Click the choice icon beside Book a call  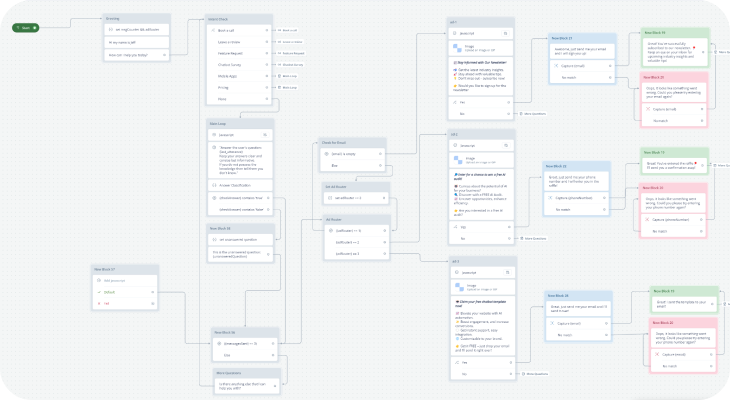213,31
